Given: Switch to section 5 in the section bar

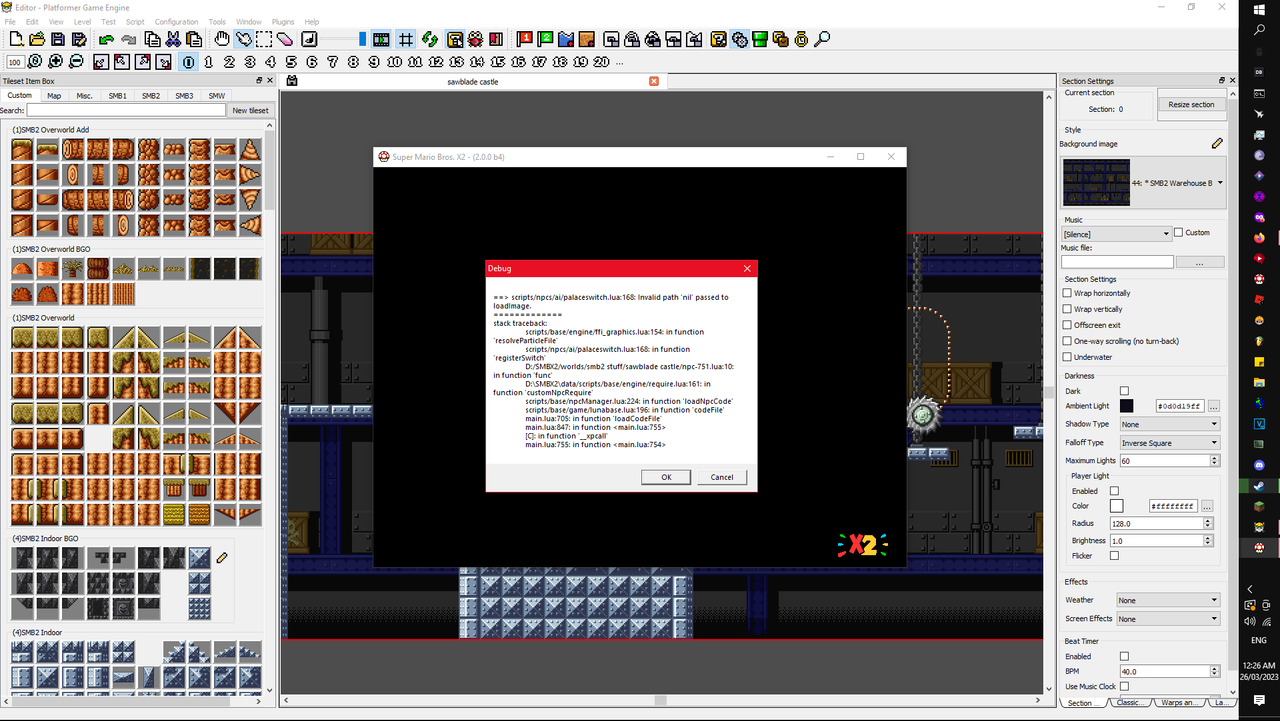Looking at the screenshot, I should [x=291, y=62].
